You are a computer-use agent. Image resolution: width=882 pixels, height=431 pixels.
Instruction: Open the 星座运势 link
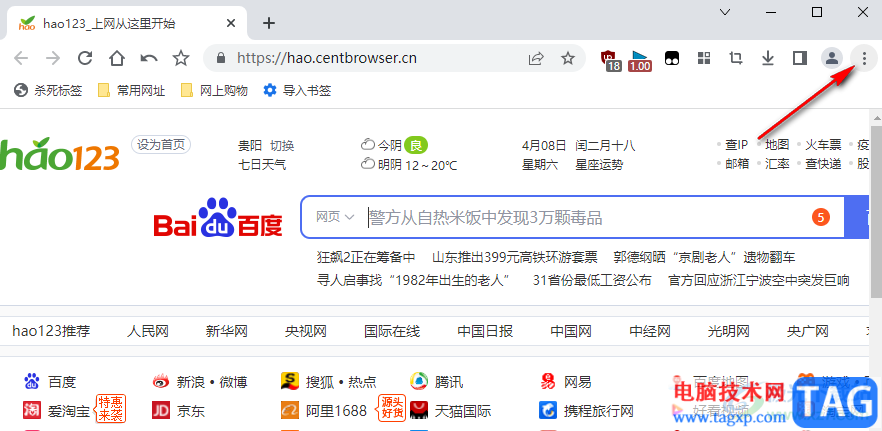coord(599,165)
